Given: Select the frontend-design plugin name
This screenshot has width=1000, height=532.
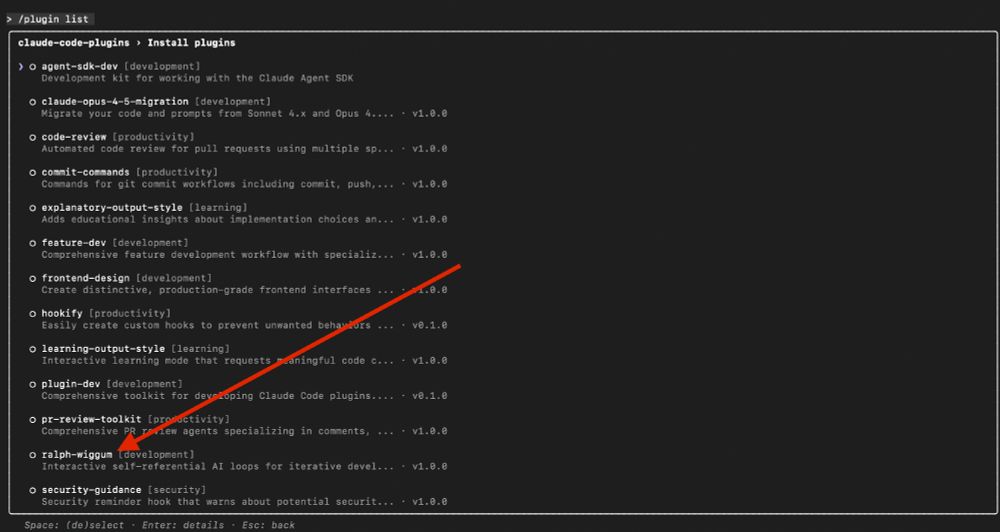Looking at the screenshot, I should [x=85, y=278].
